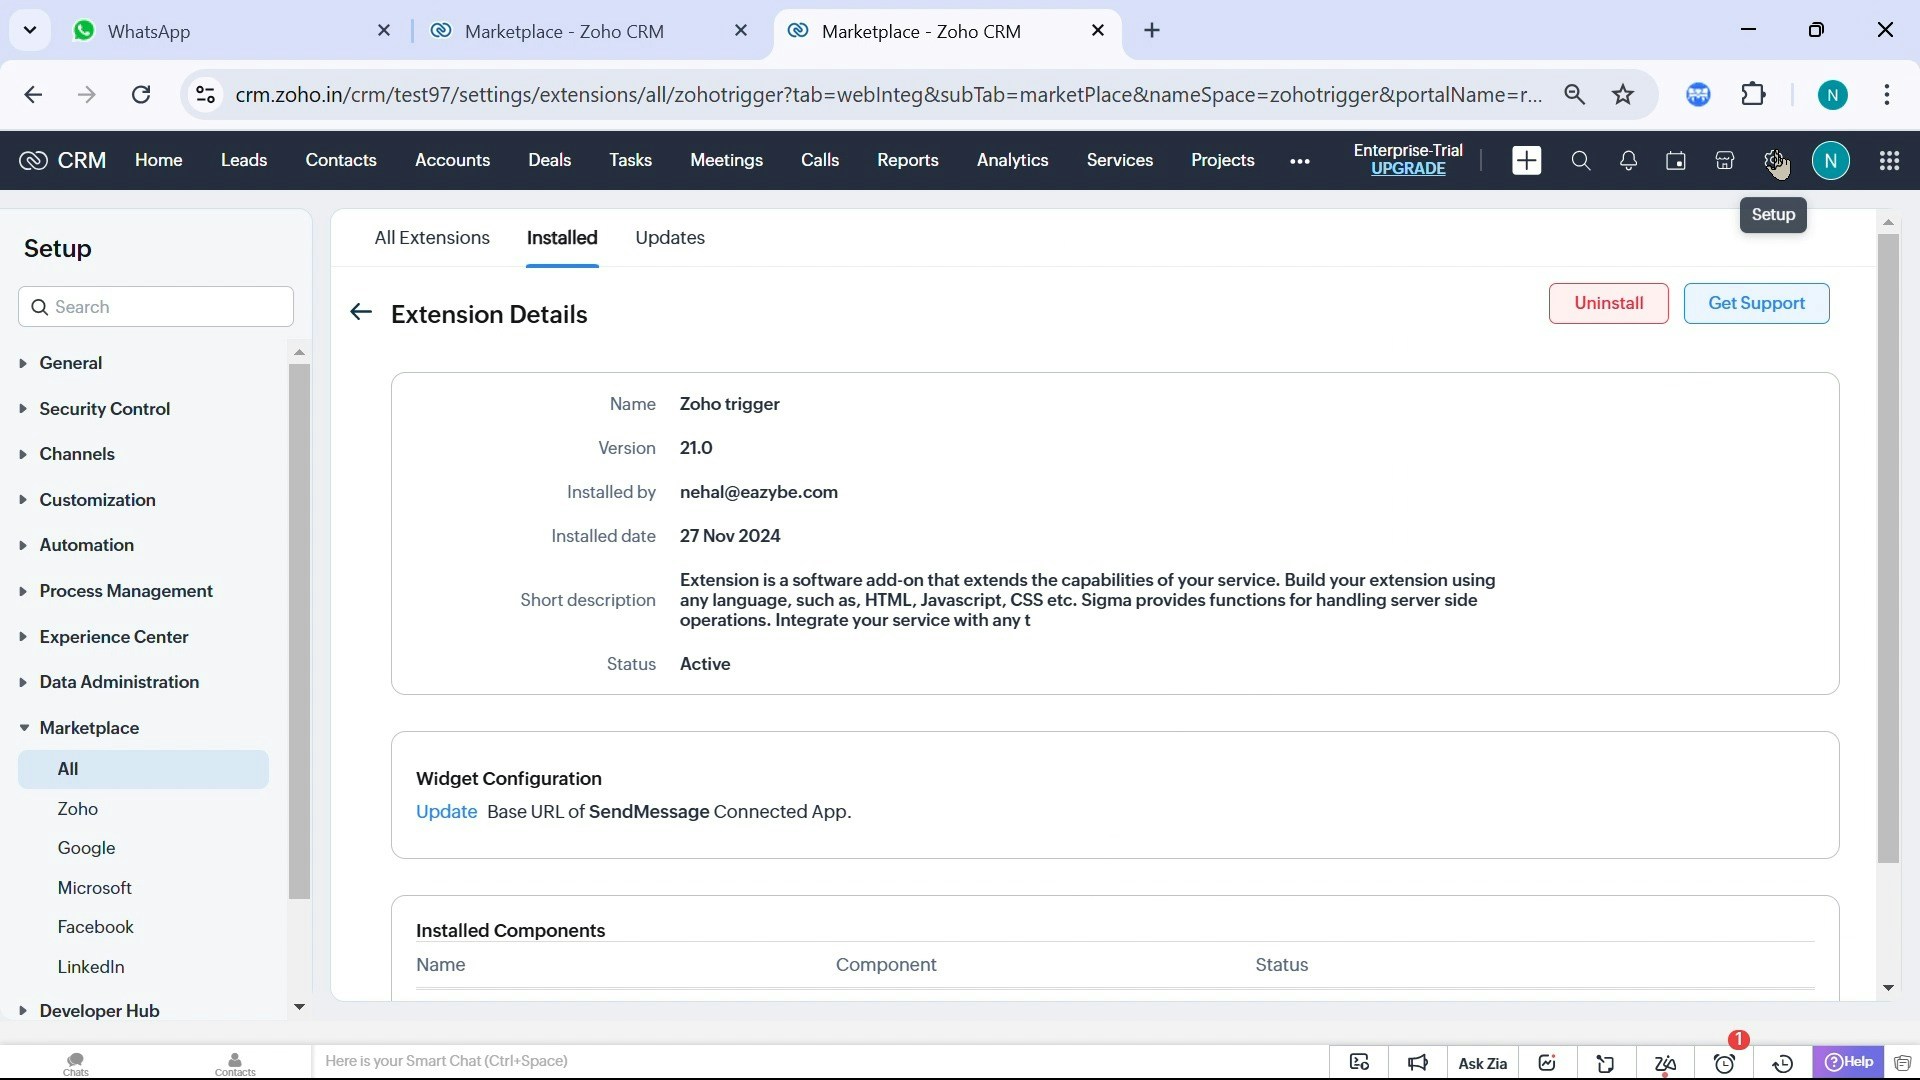Expand the Automation section
Image resolution: width=1920 pixels, height=1080 pixels.
pyautogui.click(x=86, y=545)
